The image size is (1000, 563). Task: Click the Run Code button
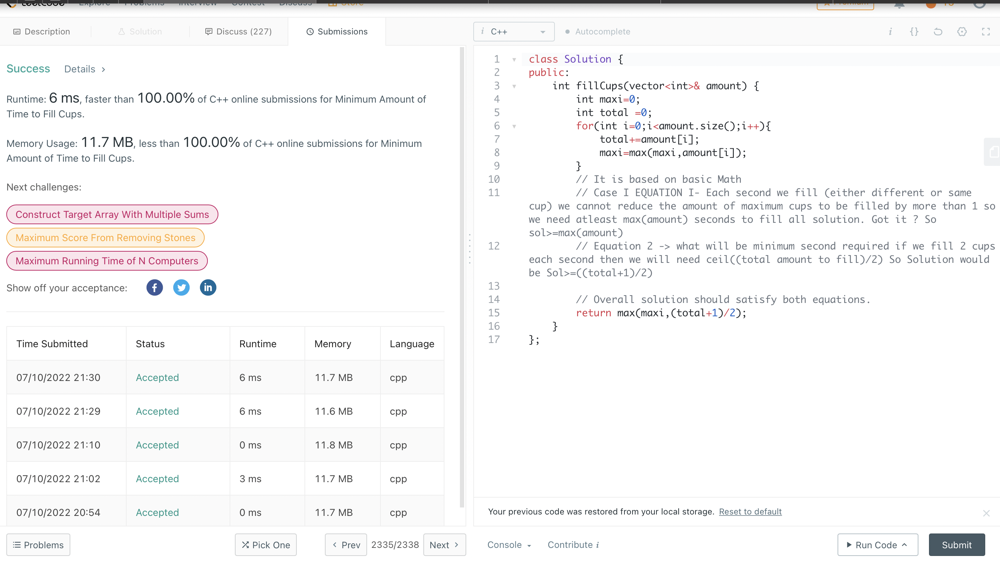(877, 545)
